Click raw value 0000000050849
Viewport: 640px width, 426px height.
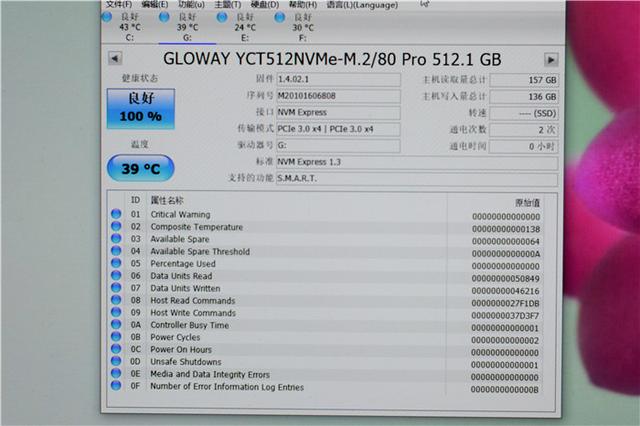(x=506, y=279)
